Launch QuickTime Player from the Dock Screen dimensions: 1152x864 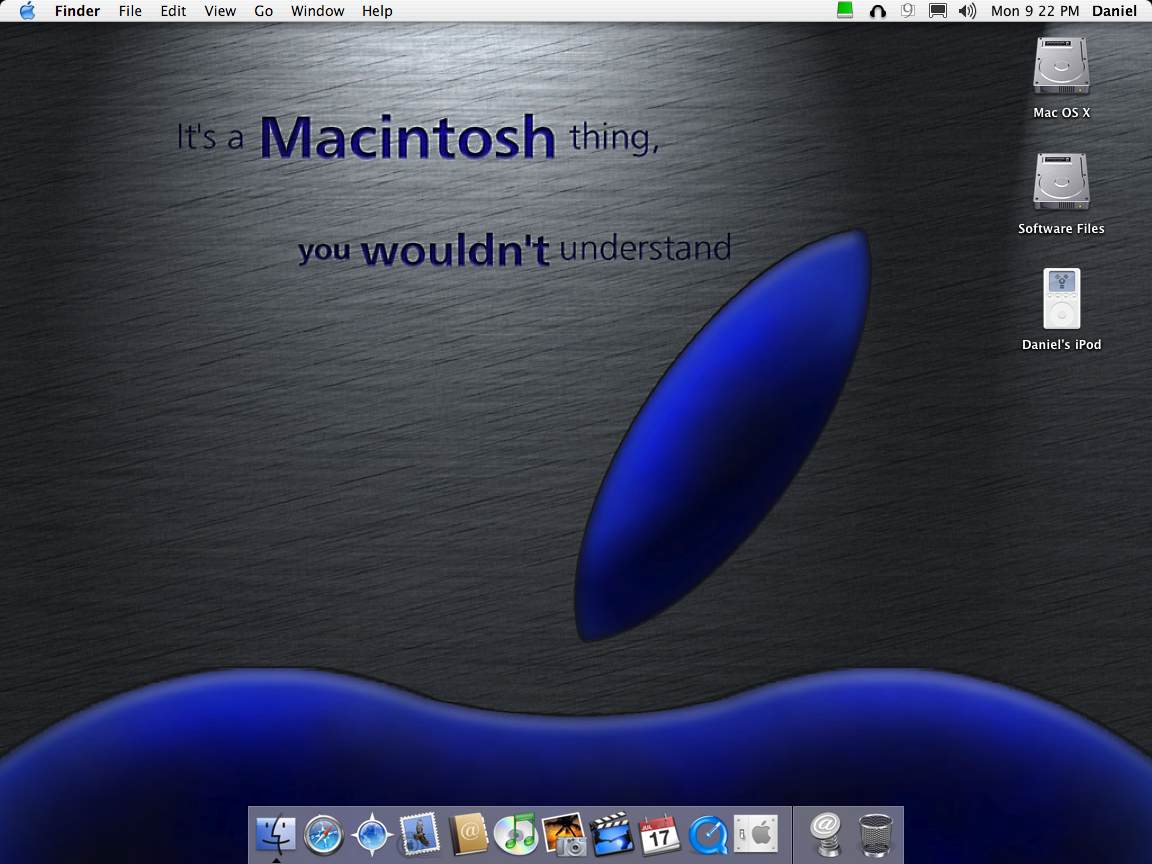[x=708, y=835]
